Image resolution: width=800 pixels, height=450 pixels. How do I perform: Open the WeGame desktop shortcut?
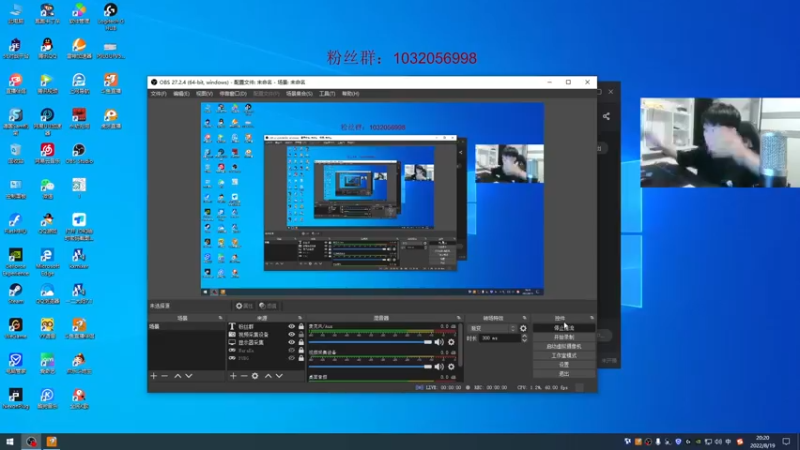pyautogui.click(x=16, y=329)
